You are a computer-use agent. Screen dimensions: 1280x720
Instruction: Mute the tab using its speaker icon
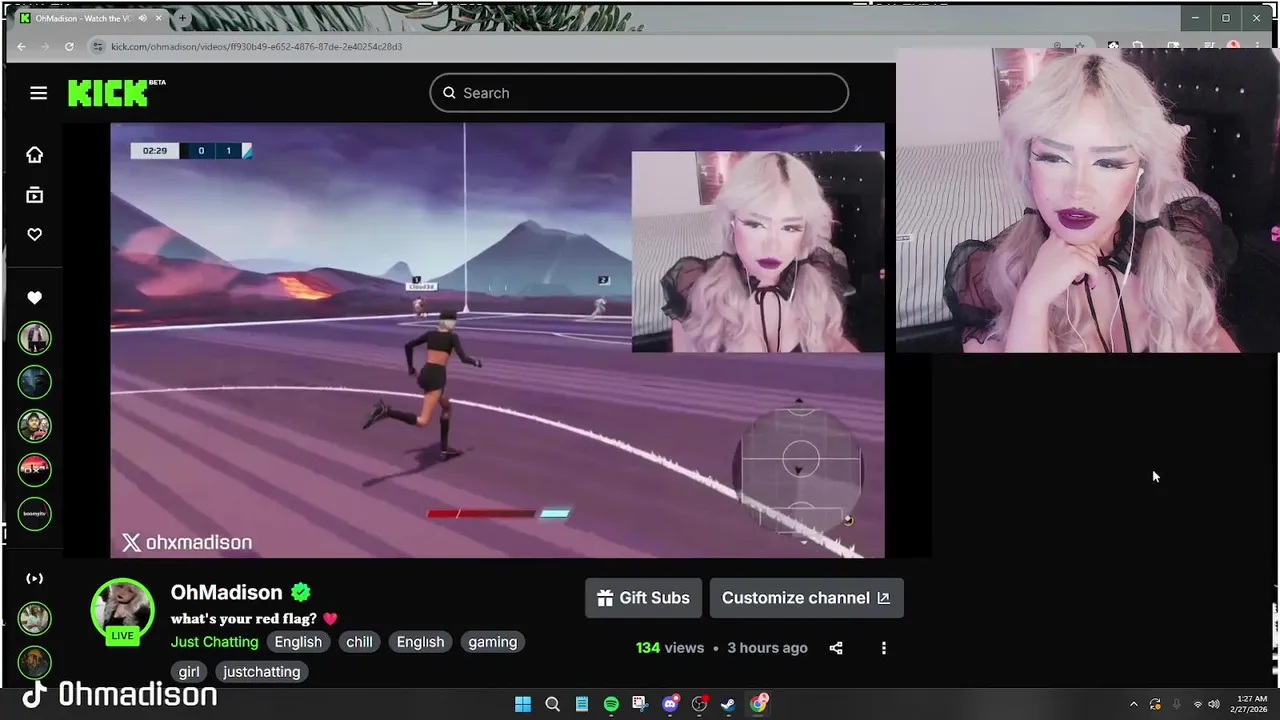[142, 18]
